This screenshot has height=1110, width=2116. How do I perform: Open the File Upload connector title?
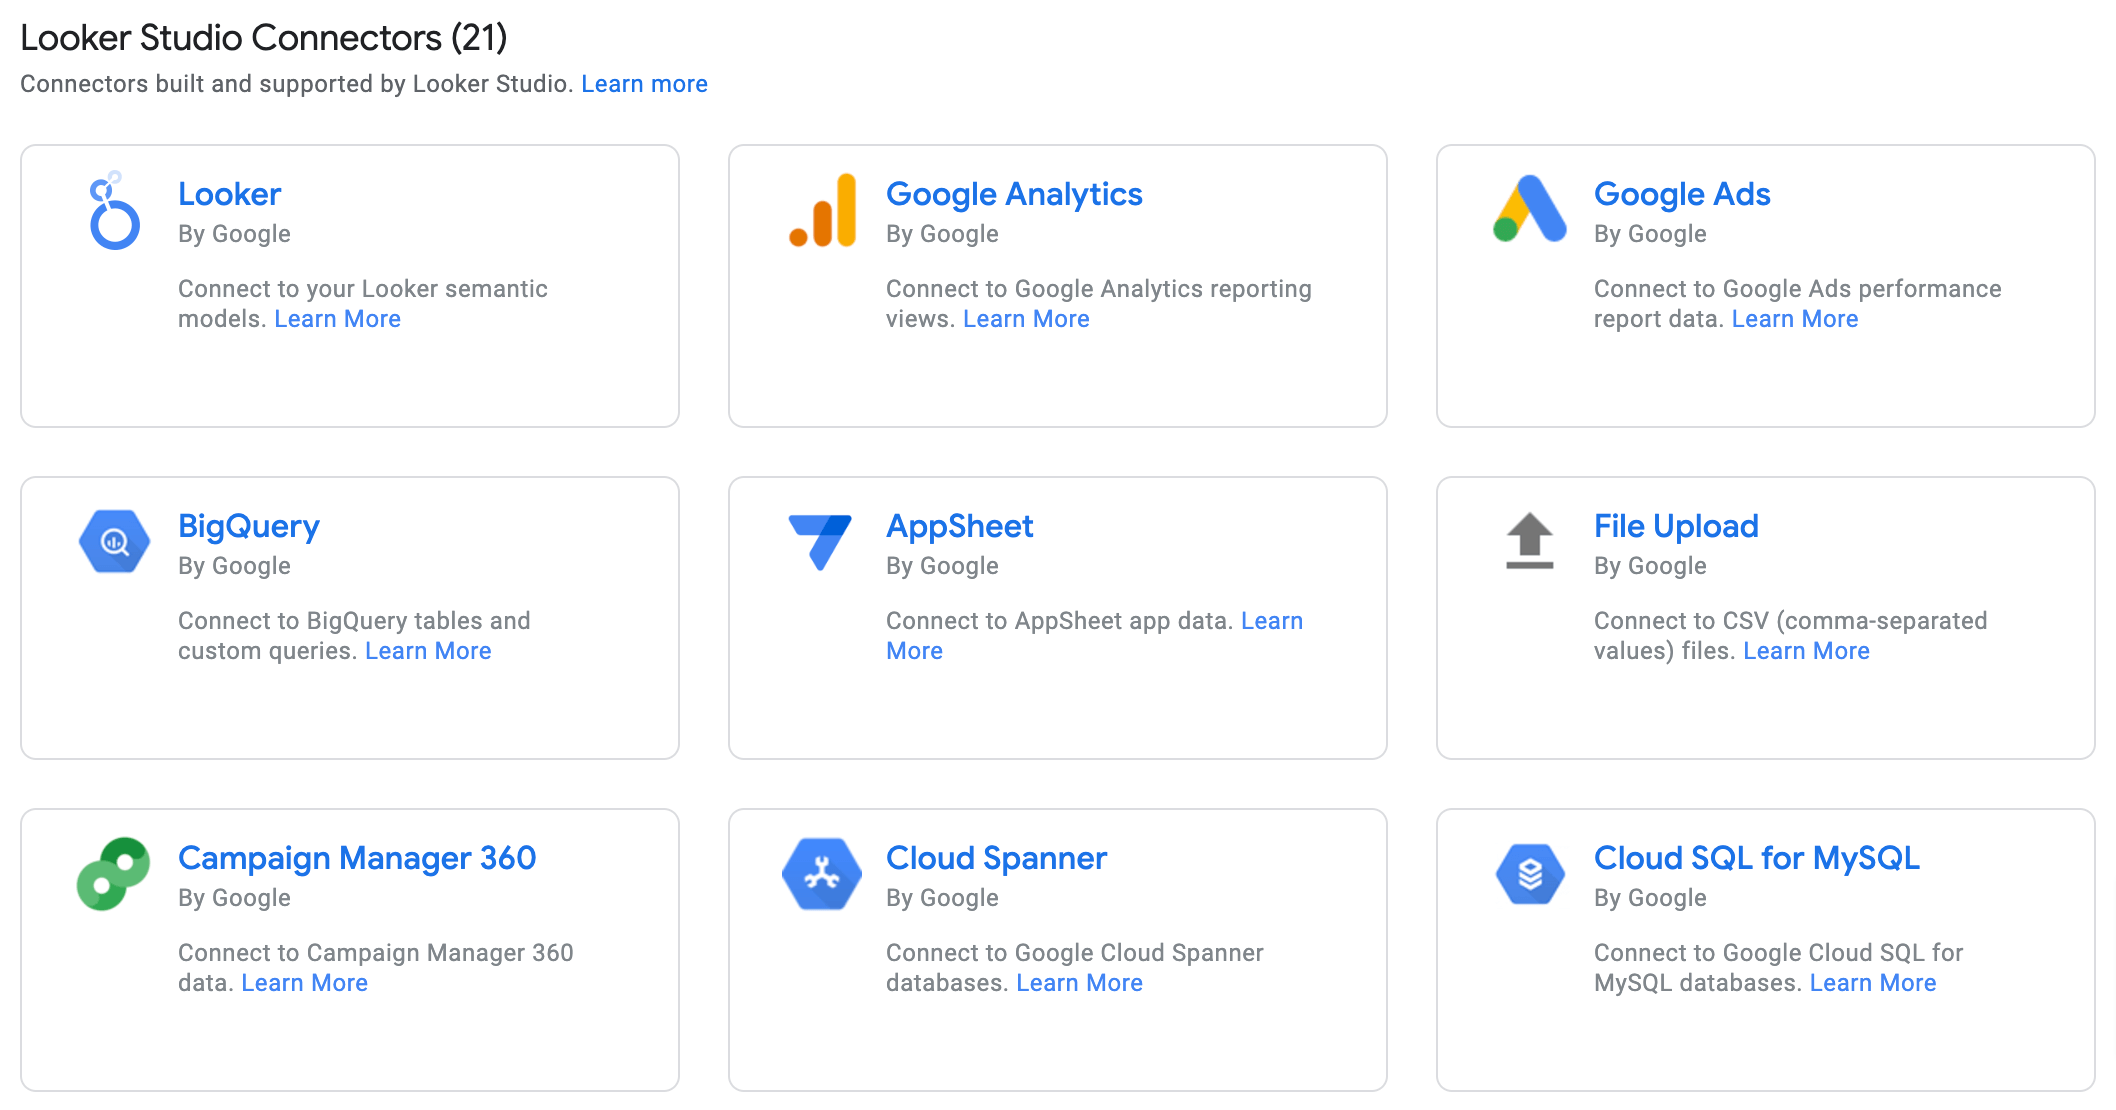1676,526
